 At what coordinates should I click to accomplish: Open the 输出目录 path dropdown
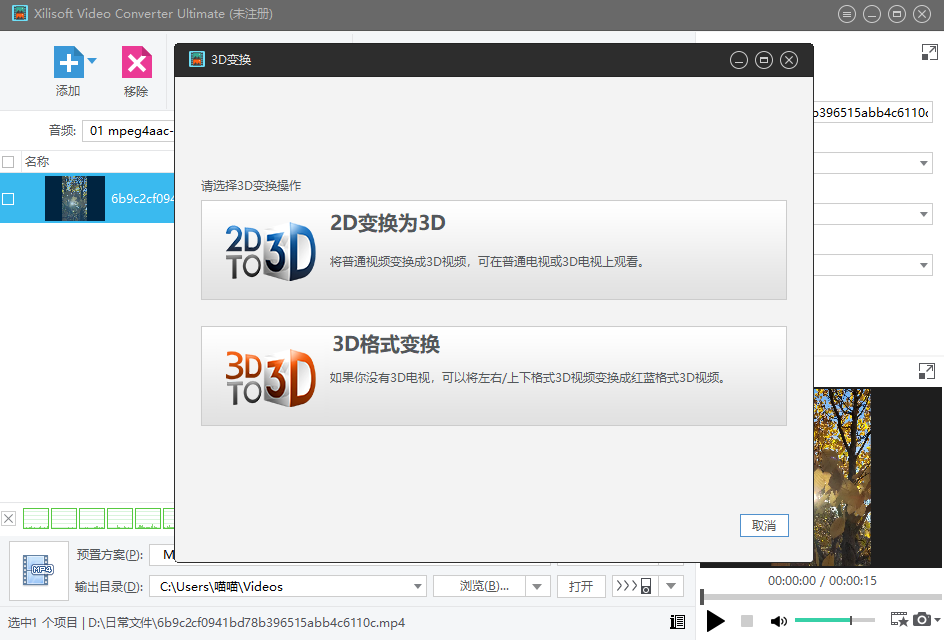[418, 586]
